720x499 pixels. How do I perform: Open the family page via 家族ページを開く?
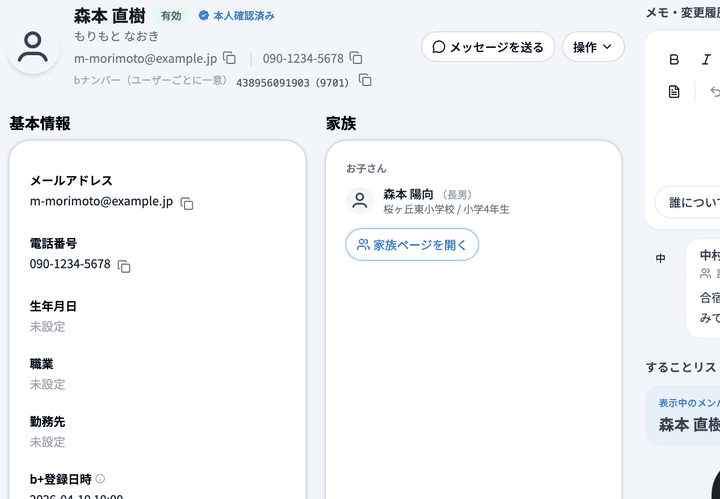412,245
